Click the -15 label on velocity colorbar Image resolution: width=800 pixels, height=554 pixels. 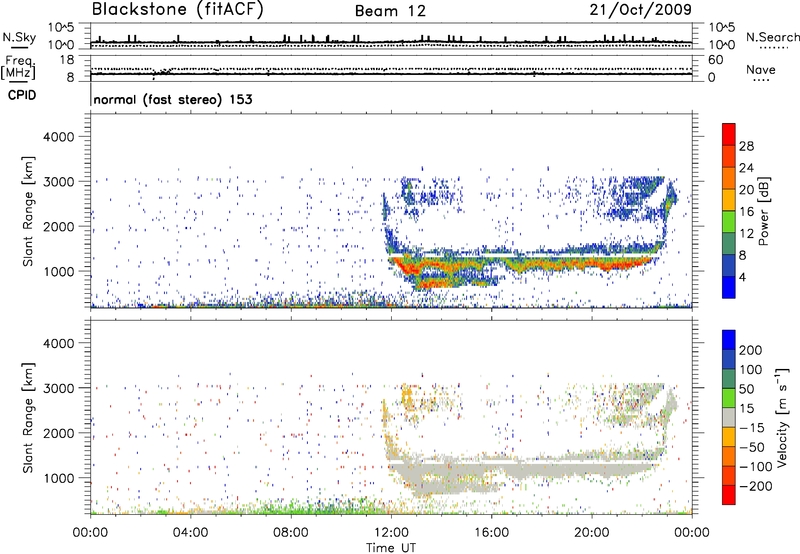[751, 428]
